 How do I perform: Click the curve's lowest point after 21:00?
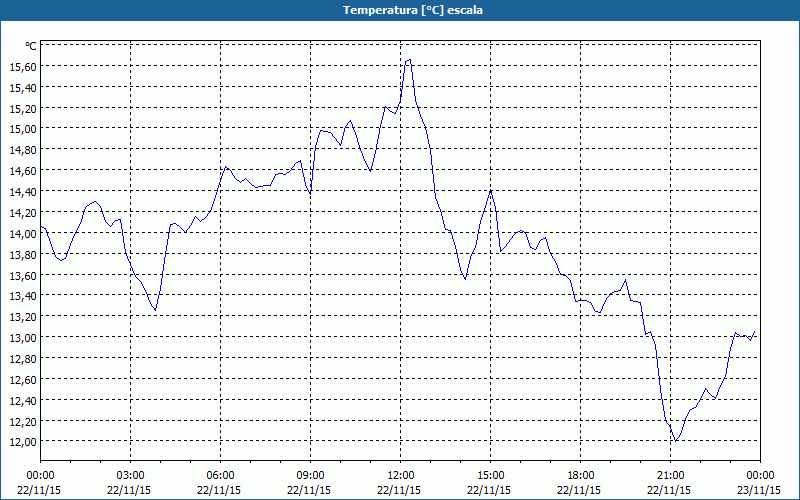(x=676, y=441)
